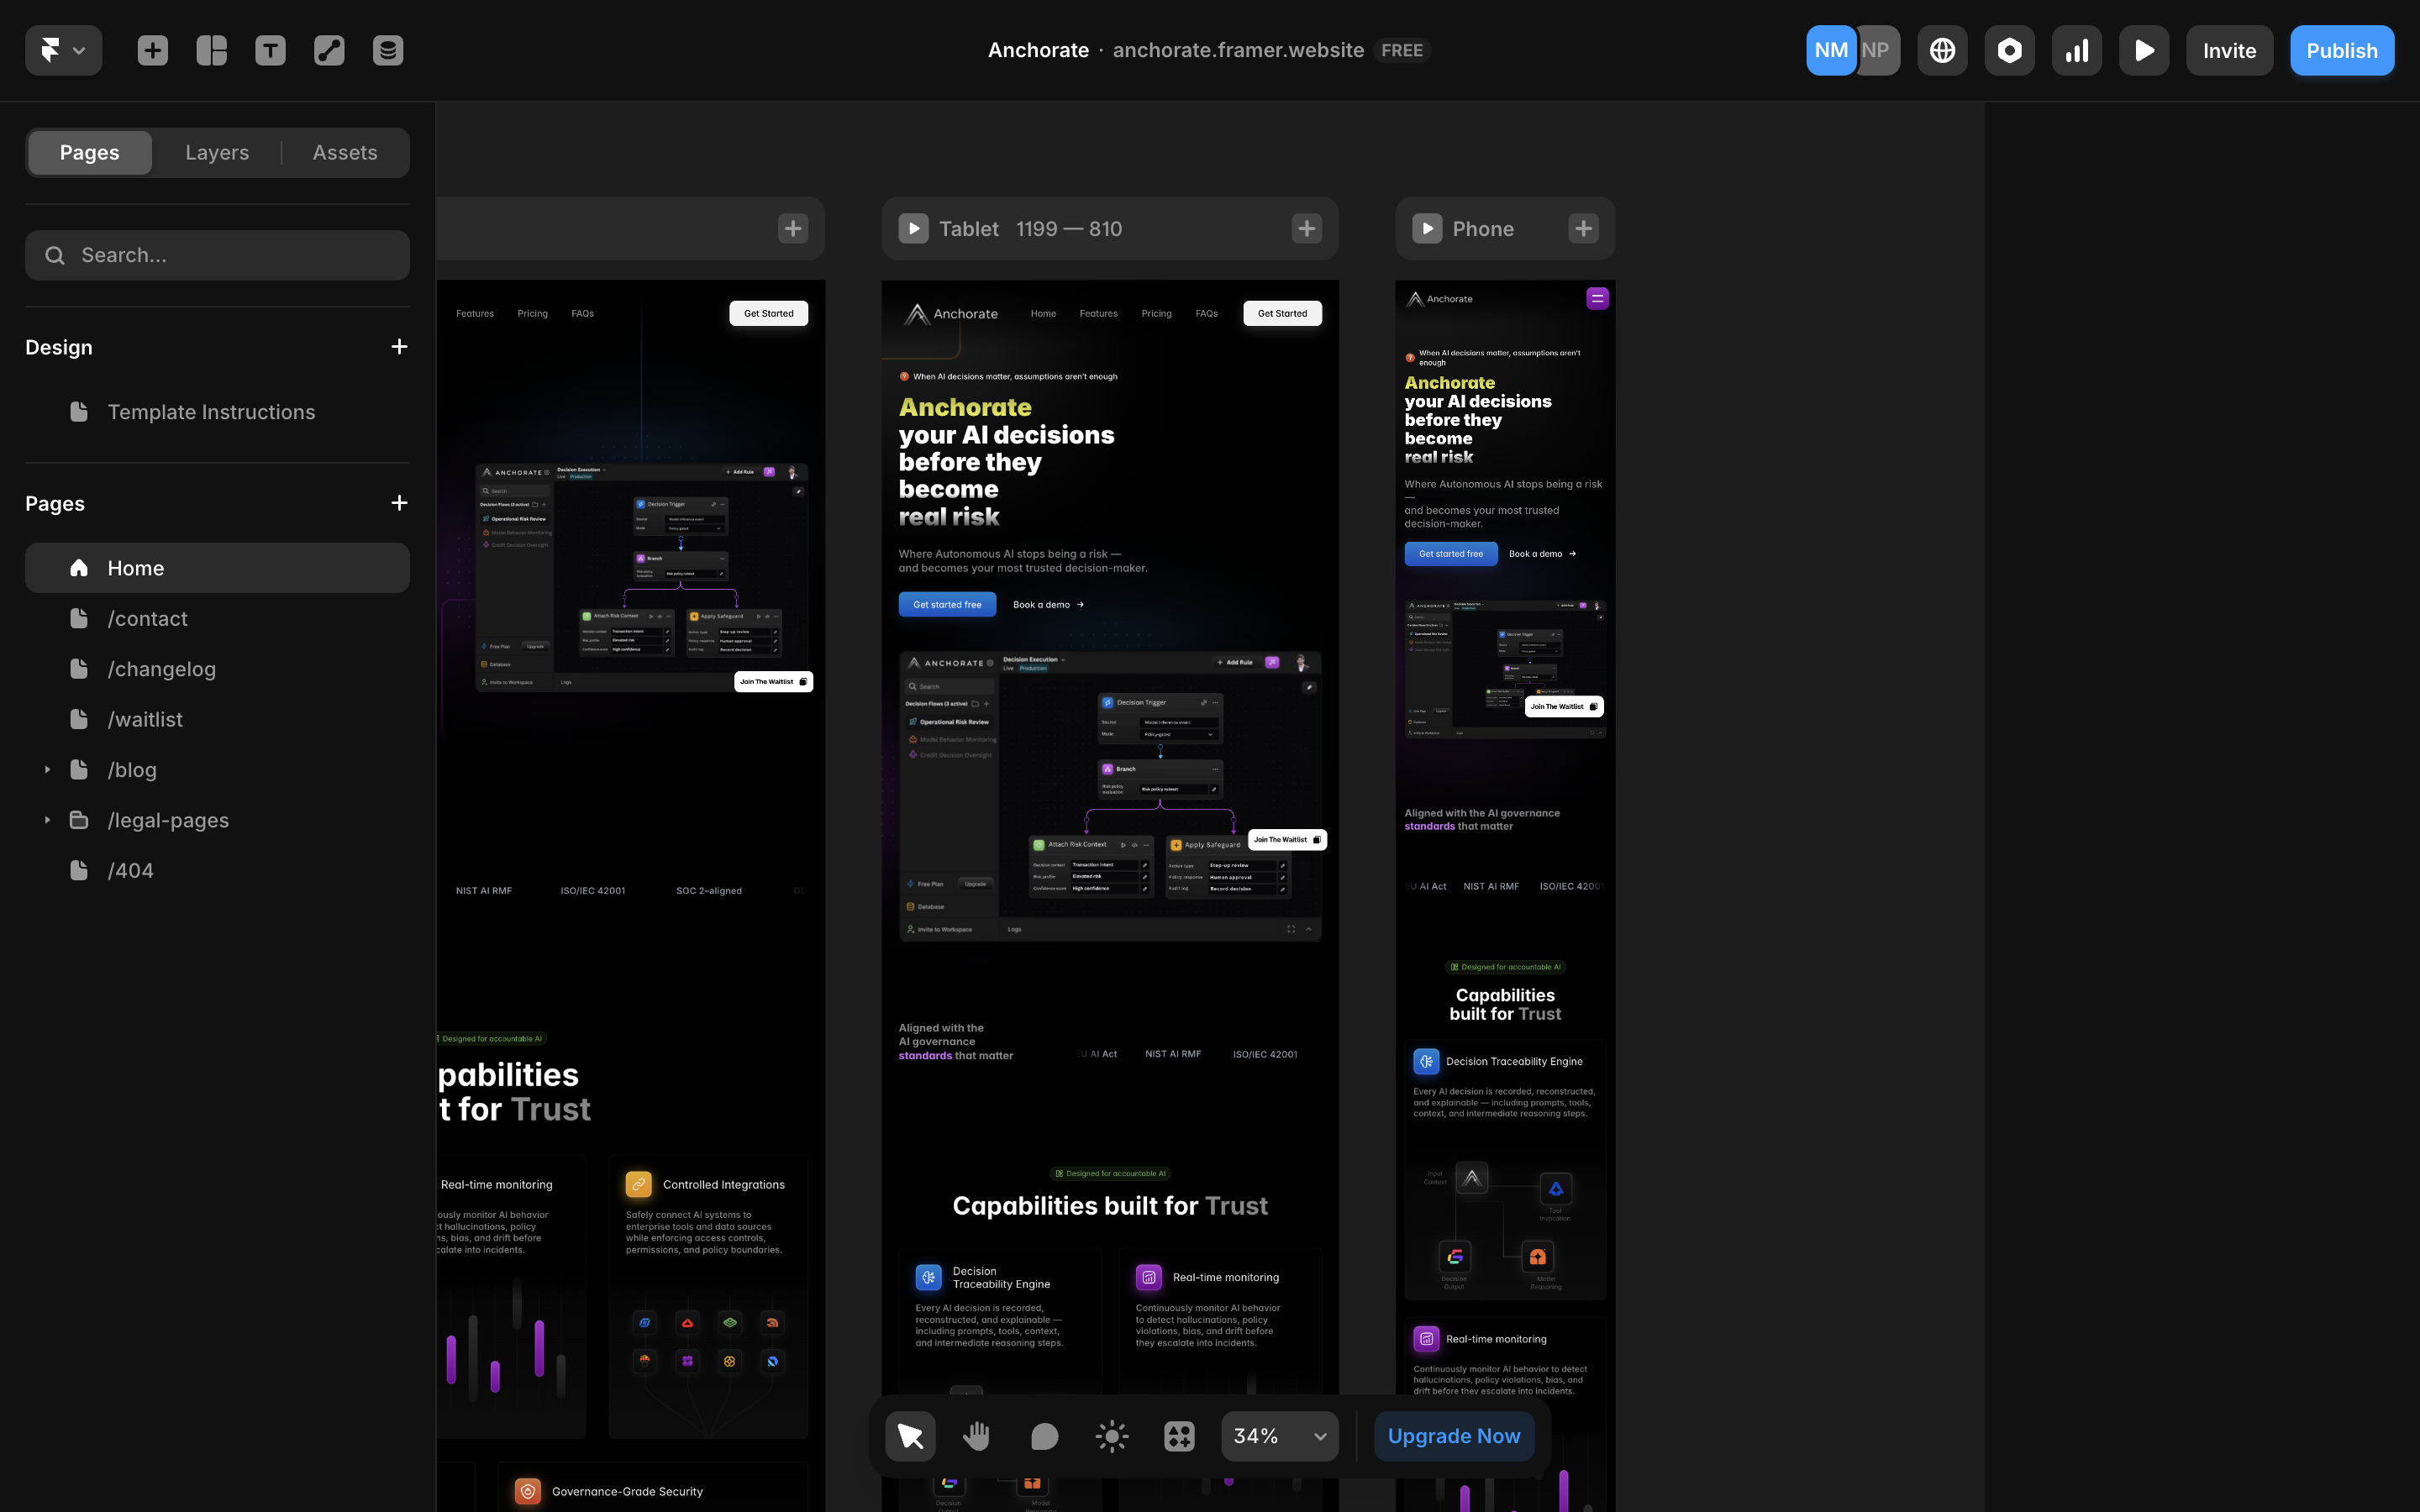
Task: Select the Layout tool icon
Action: click(211, 50)
